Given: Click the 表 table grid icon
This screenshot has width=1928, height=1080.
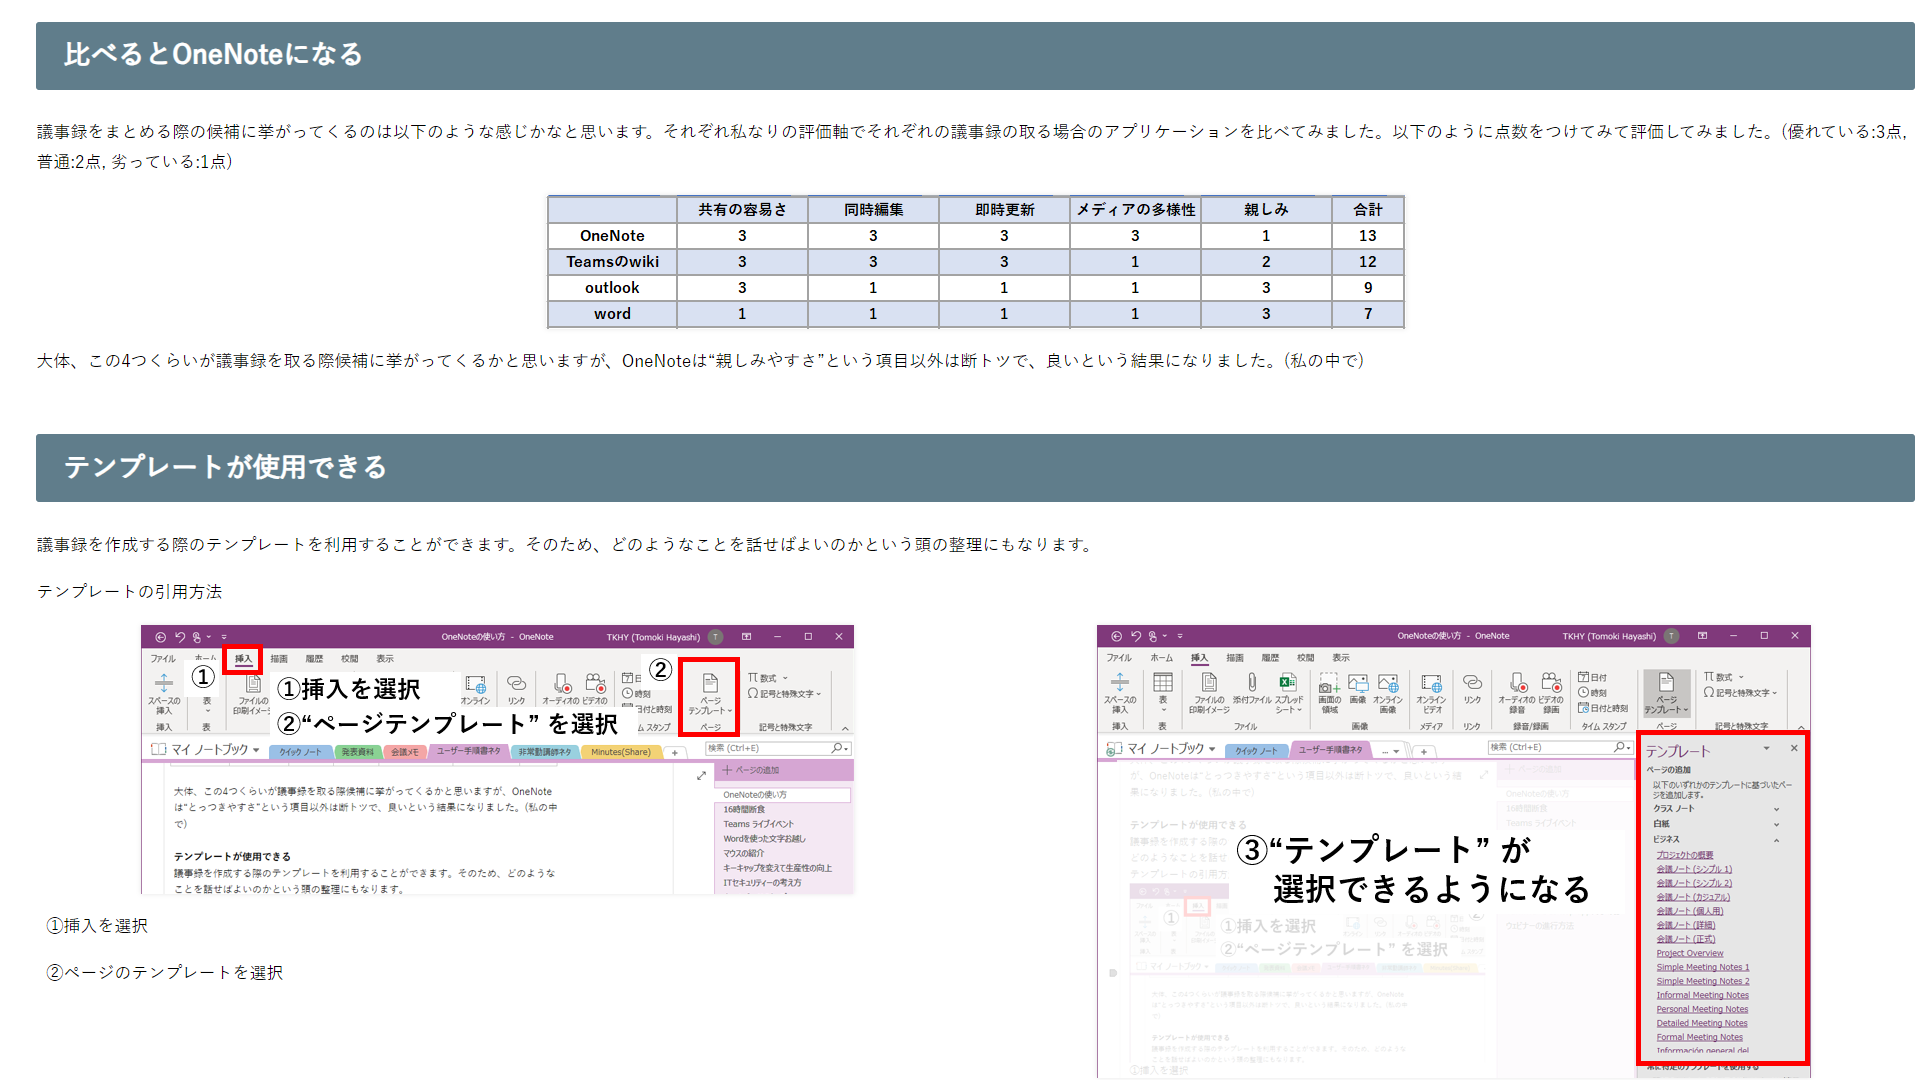Looking at the screenshot, I should click(x=1163, y=684).
